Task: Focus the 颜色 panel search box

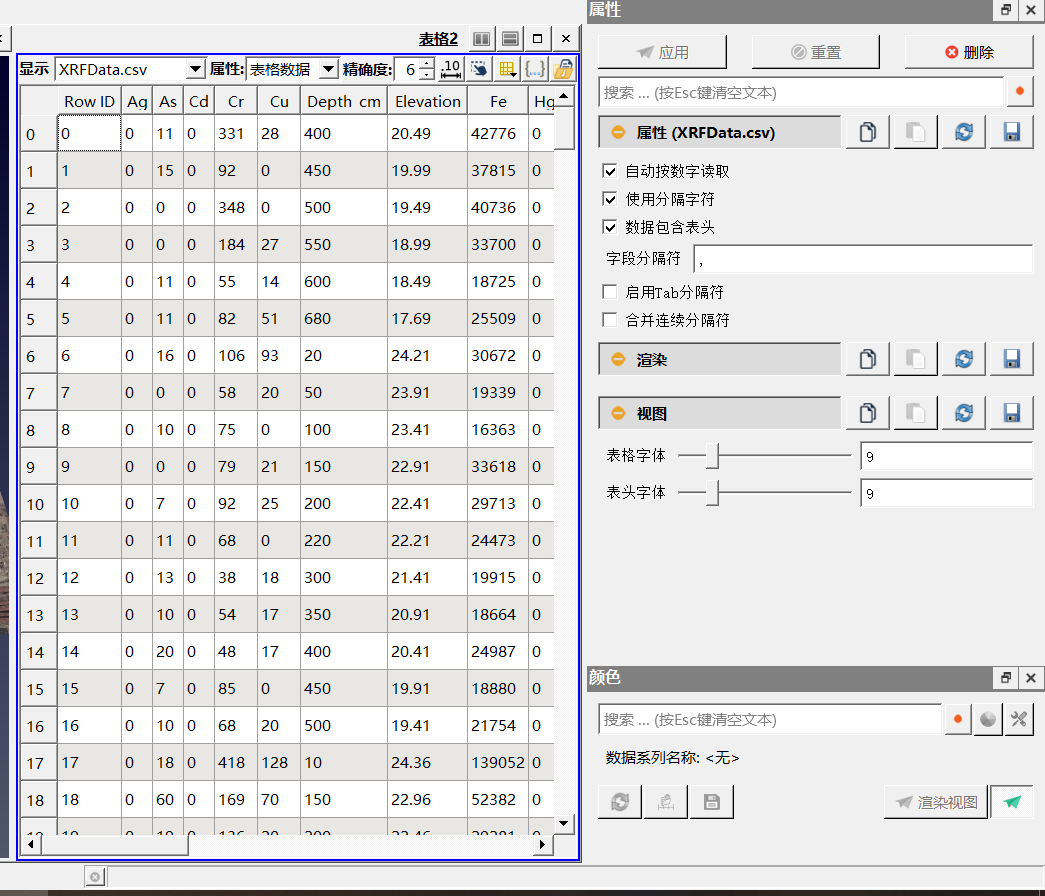Action: [770, 719]
